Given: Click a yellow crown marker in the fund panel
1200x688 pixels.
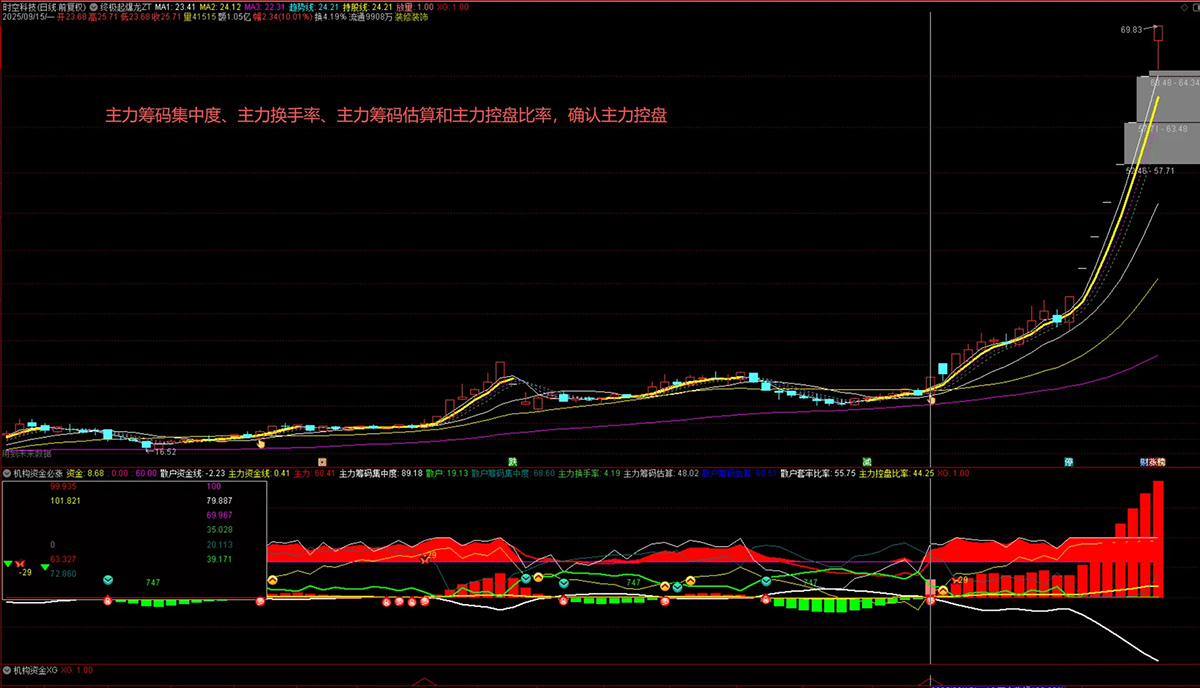Looking at the screenshot, I should tap(272, 581).
